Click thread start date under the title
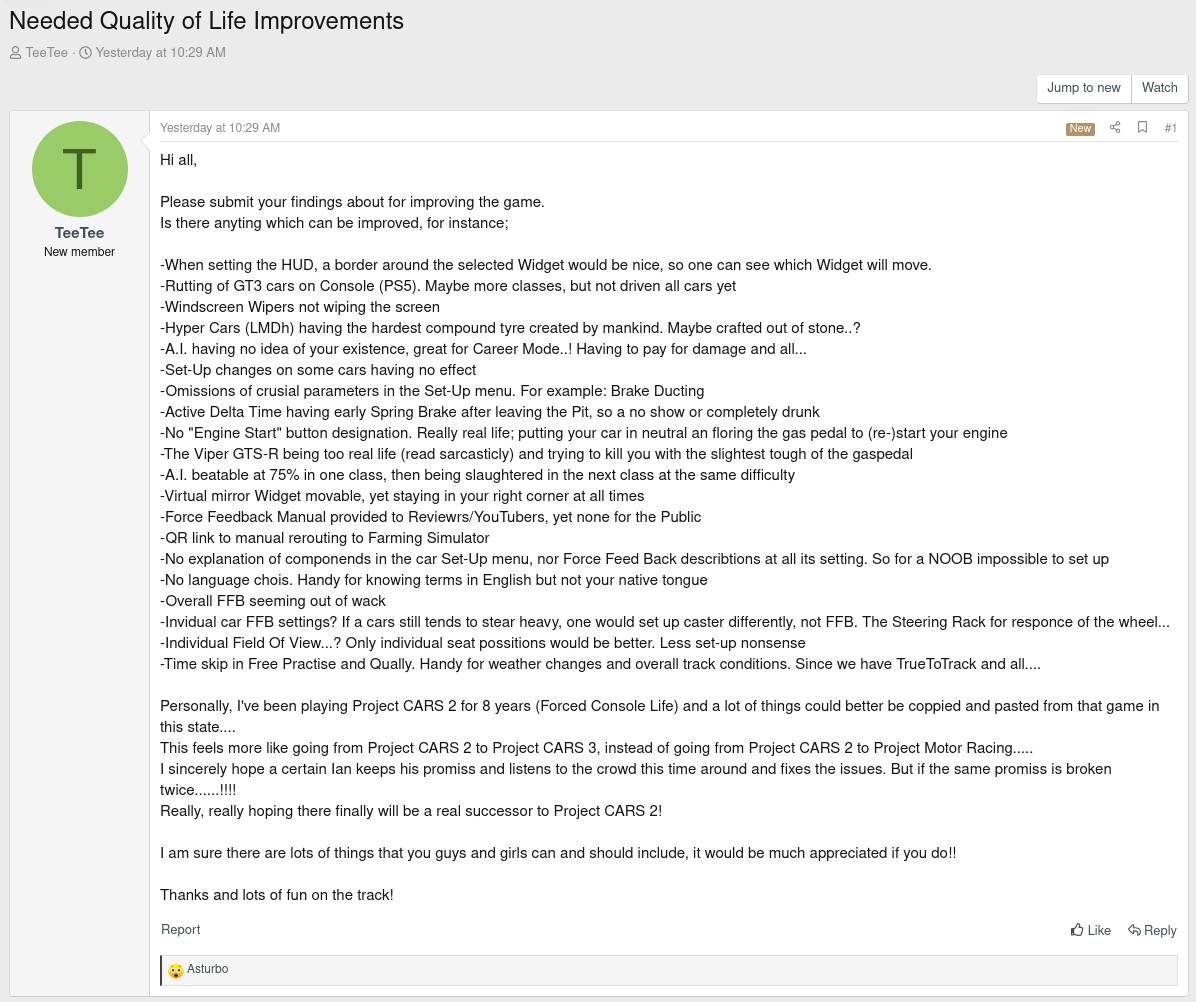The height and width of the screenshot is (1002, 1196). 160,53
